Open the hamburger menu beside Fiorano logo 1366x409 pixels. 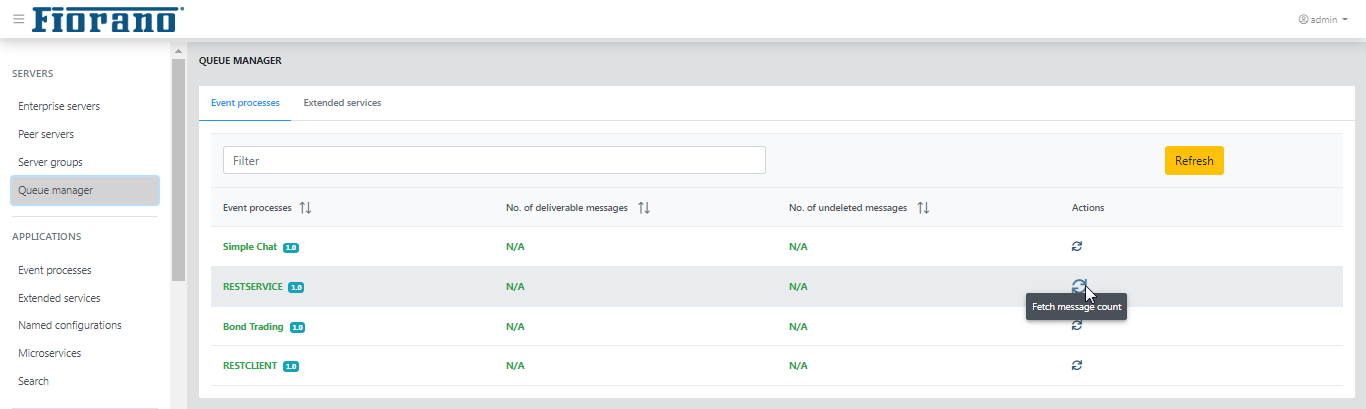(x=18, y=19)
